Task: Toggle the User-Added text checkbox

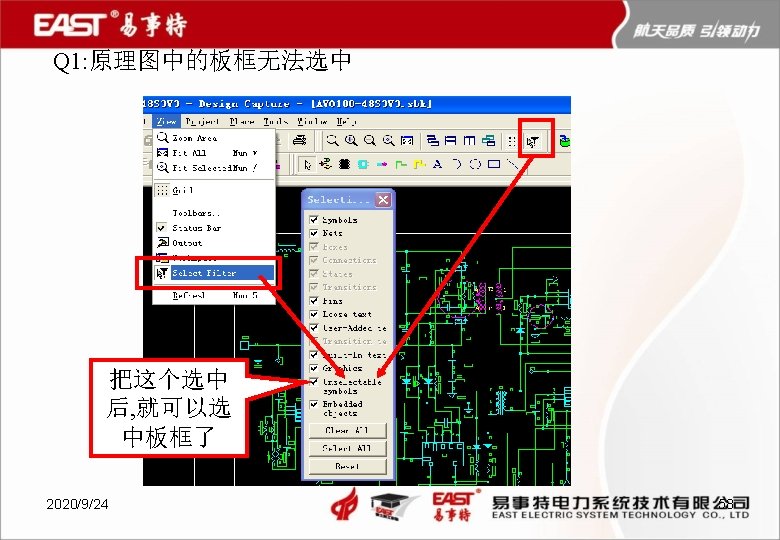Action: click(x=313, y=328)
